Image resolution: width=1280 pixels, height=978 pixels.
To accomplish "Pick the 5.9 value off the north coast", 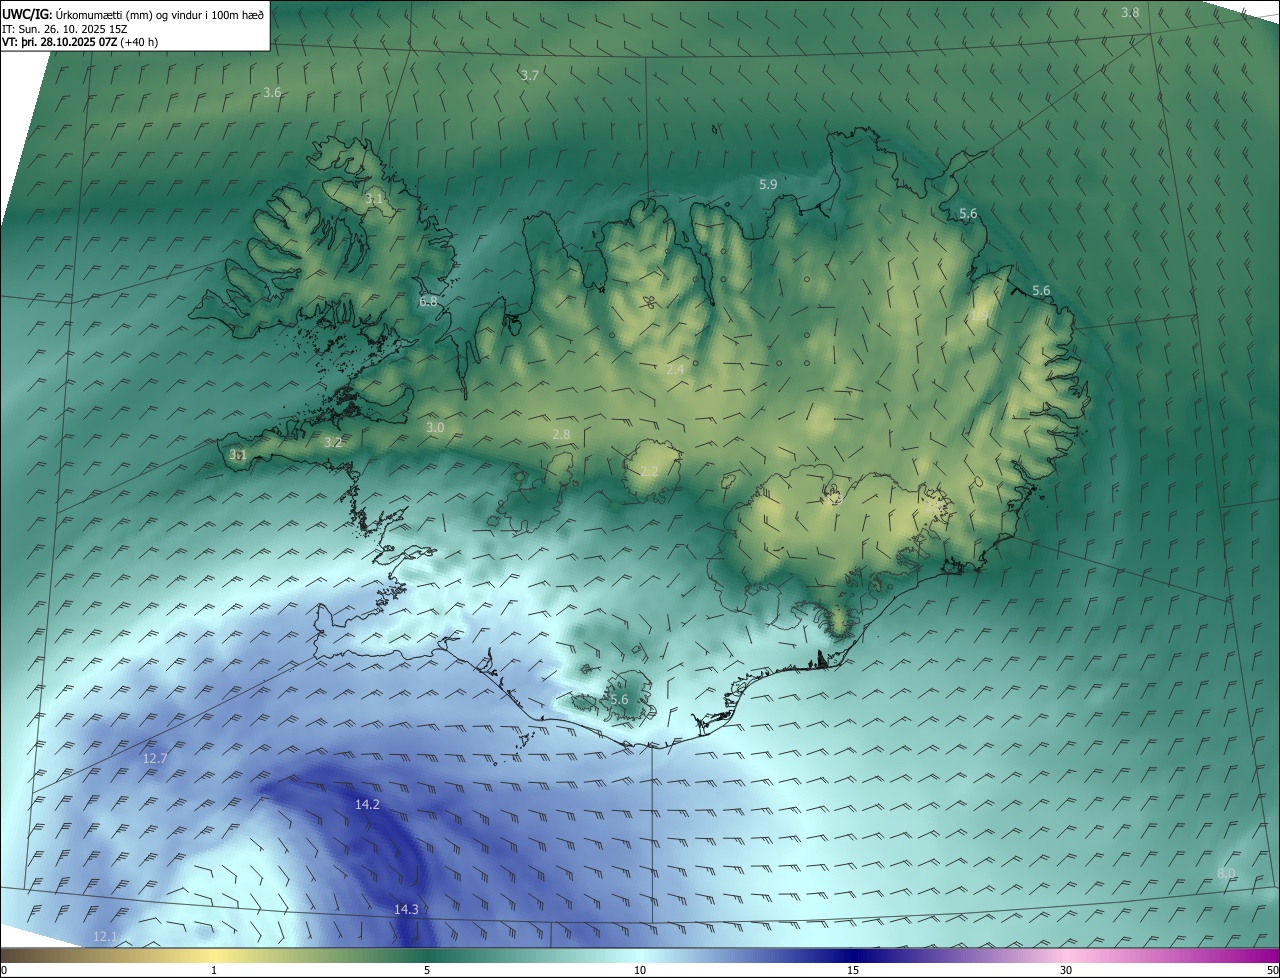I will click(x=768, y=185).
